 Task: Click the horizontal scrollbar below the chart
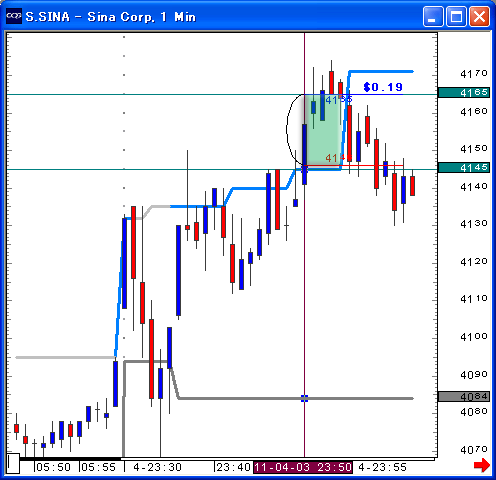click(227, 459)
